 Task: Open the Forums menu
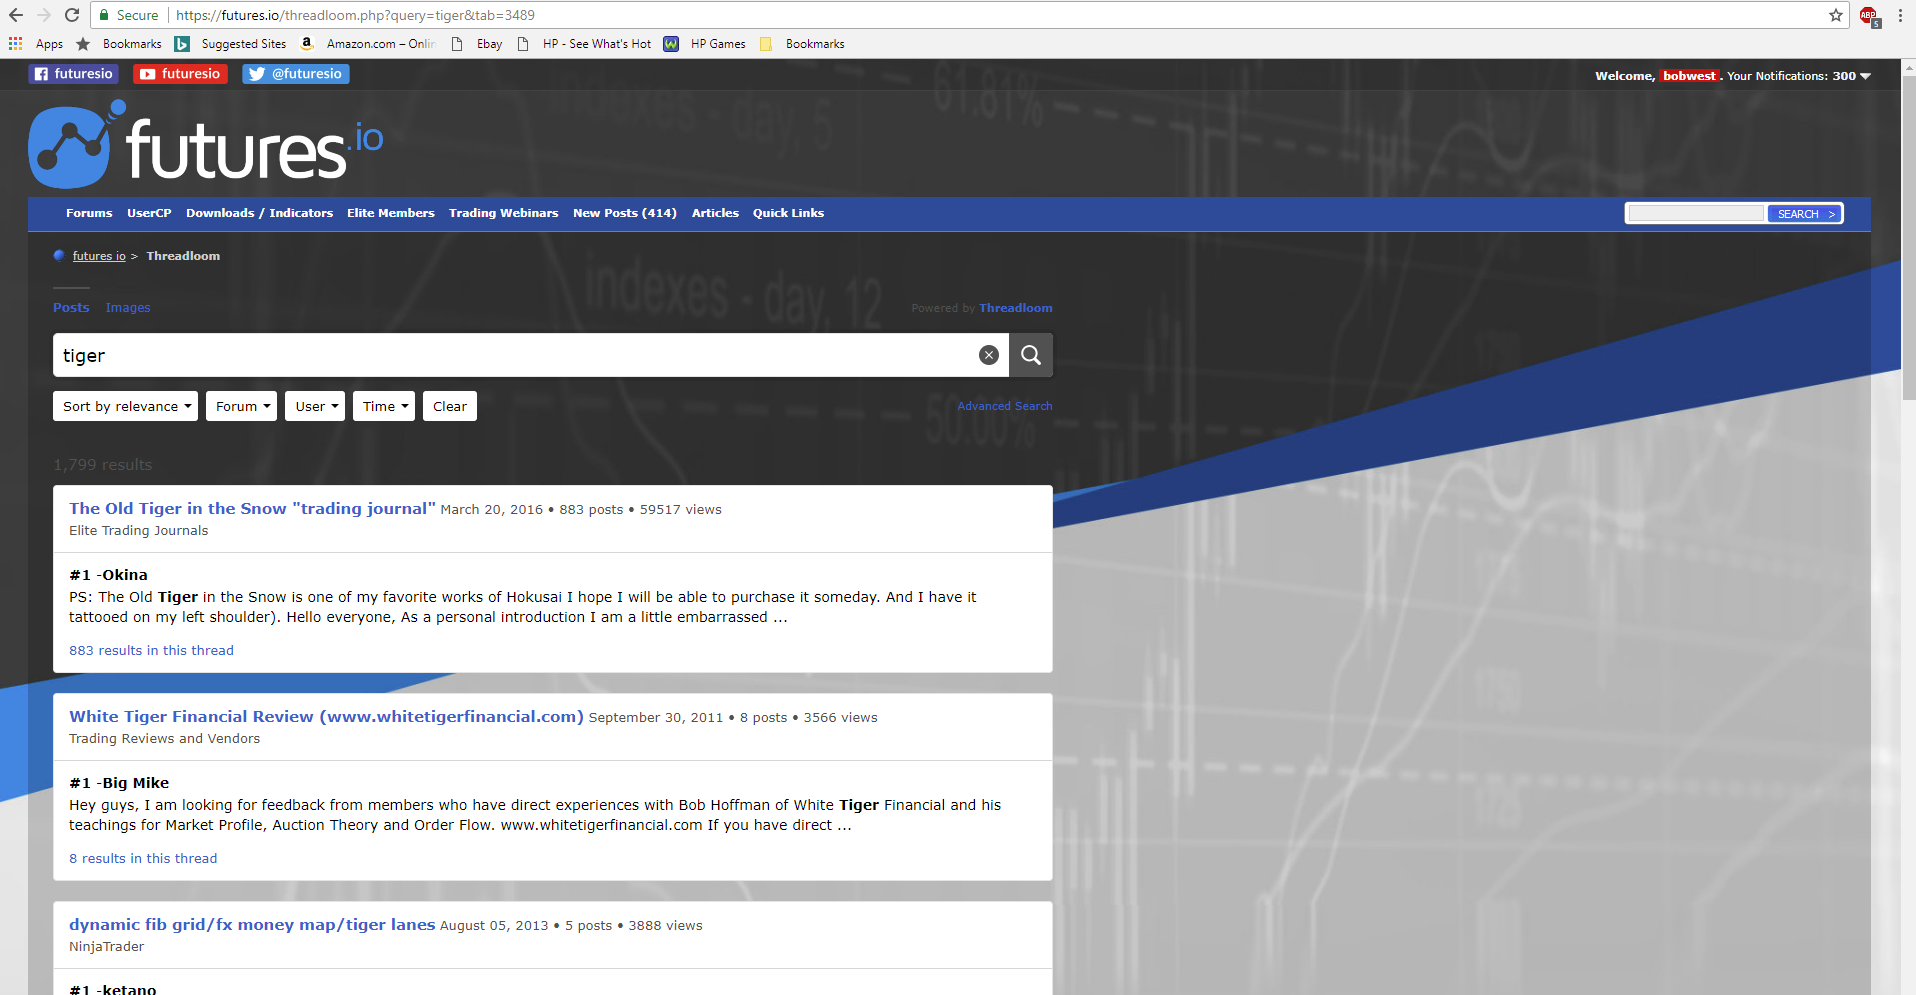click(x=89, y=213)
